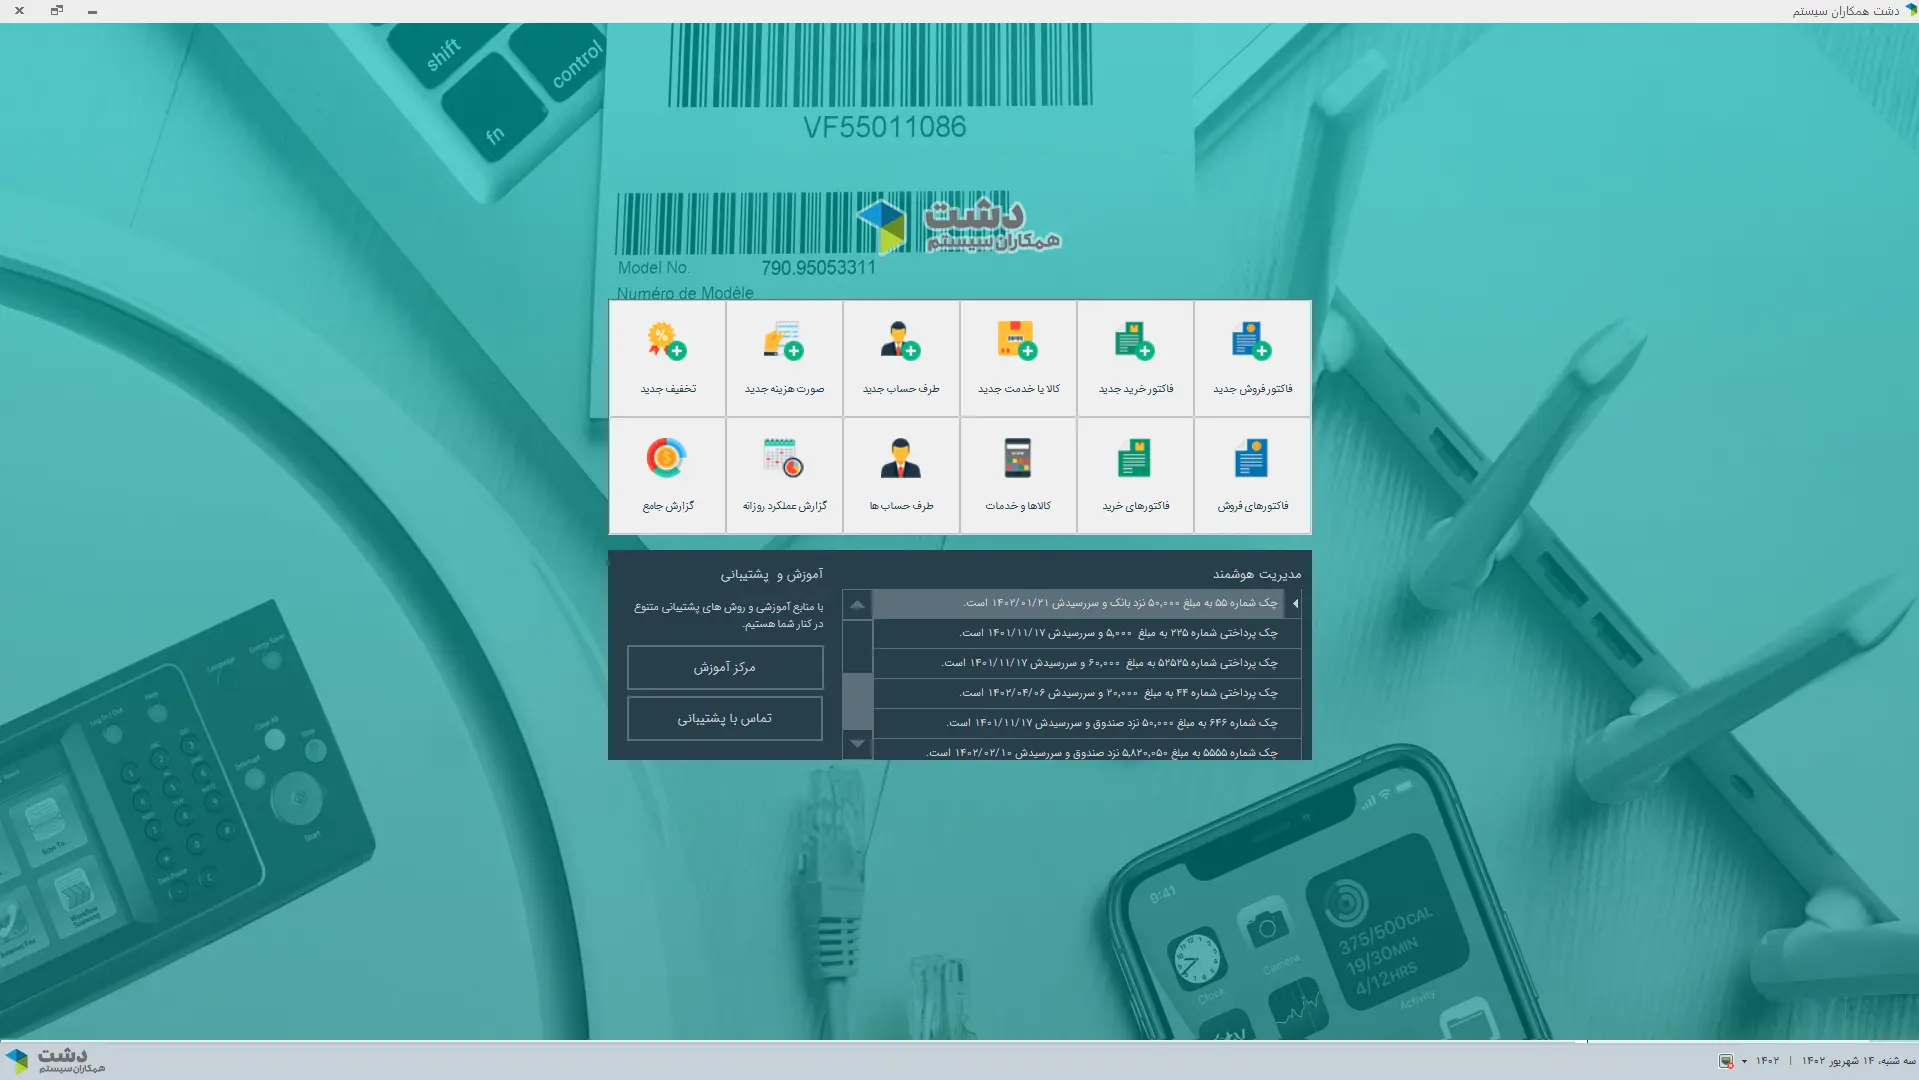1919x1080 pixels.
Task: Create new expense bill (صورت هزینه جدید)
Action: (x=784, y=358)
